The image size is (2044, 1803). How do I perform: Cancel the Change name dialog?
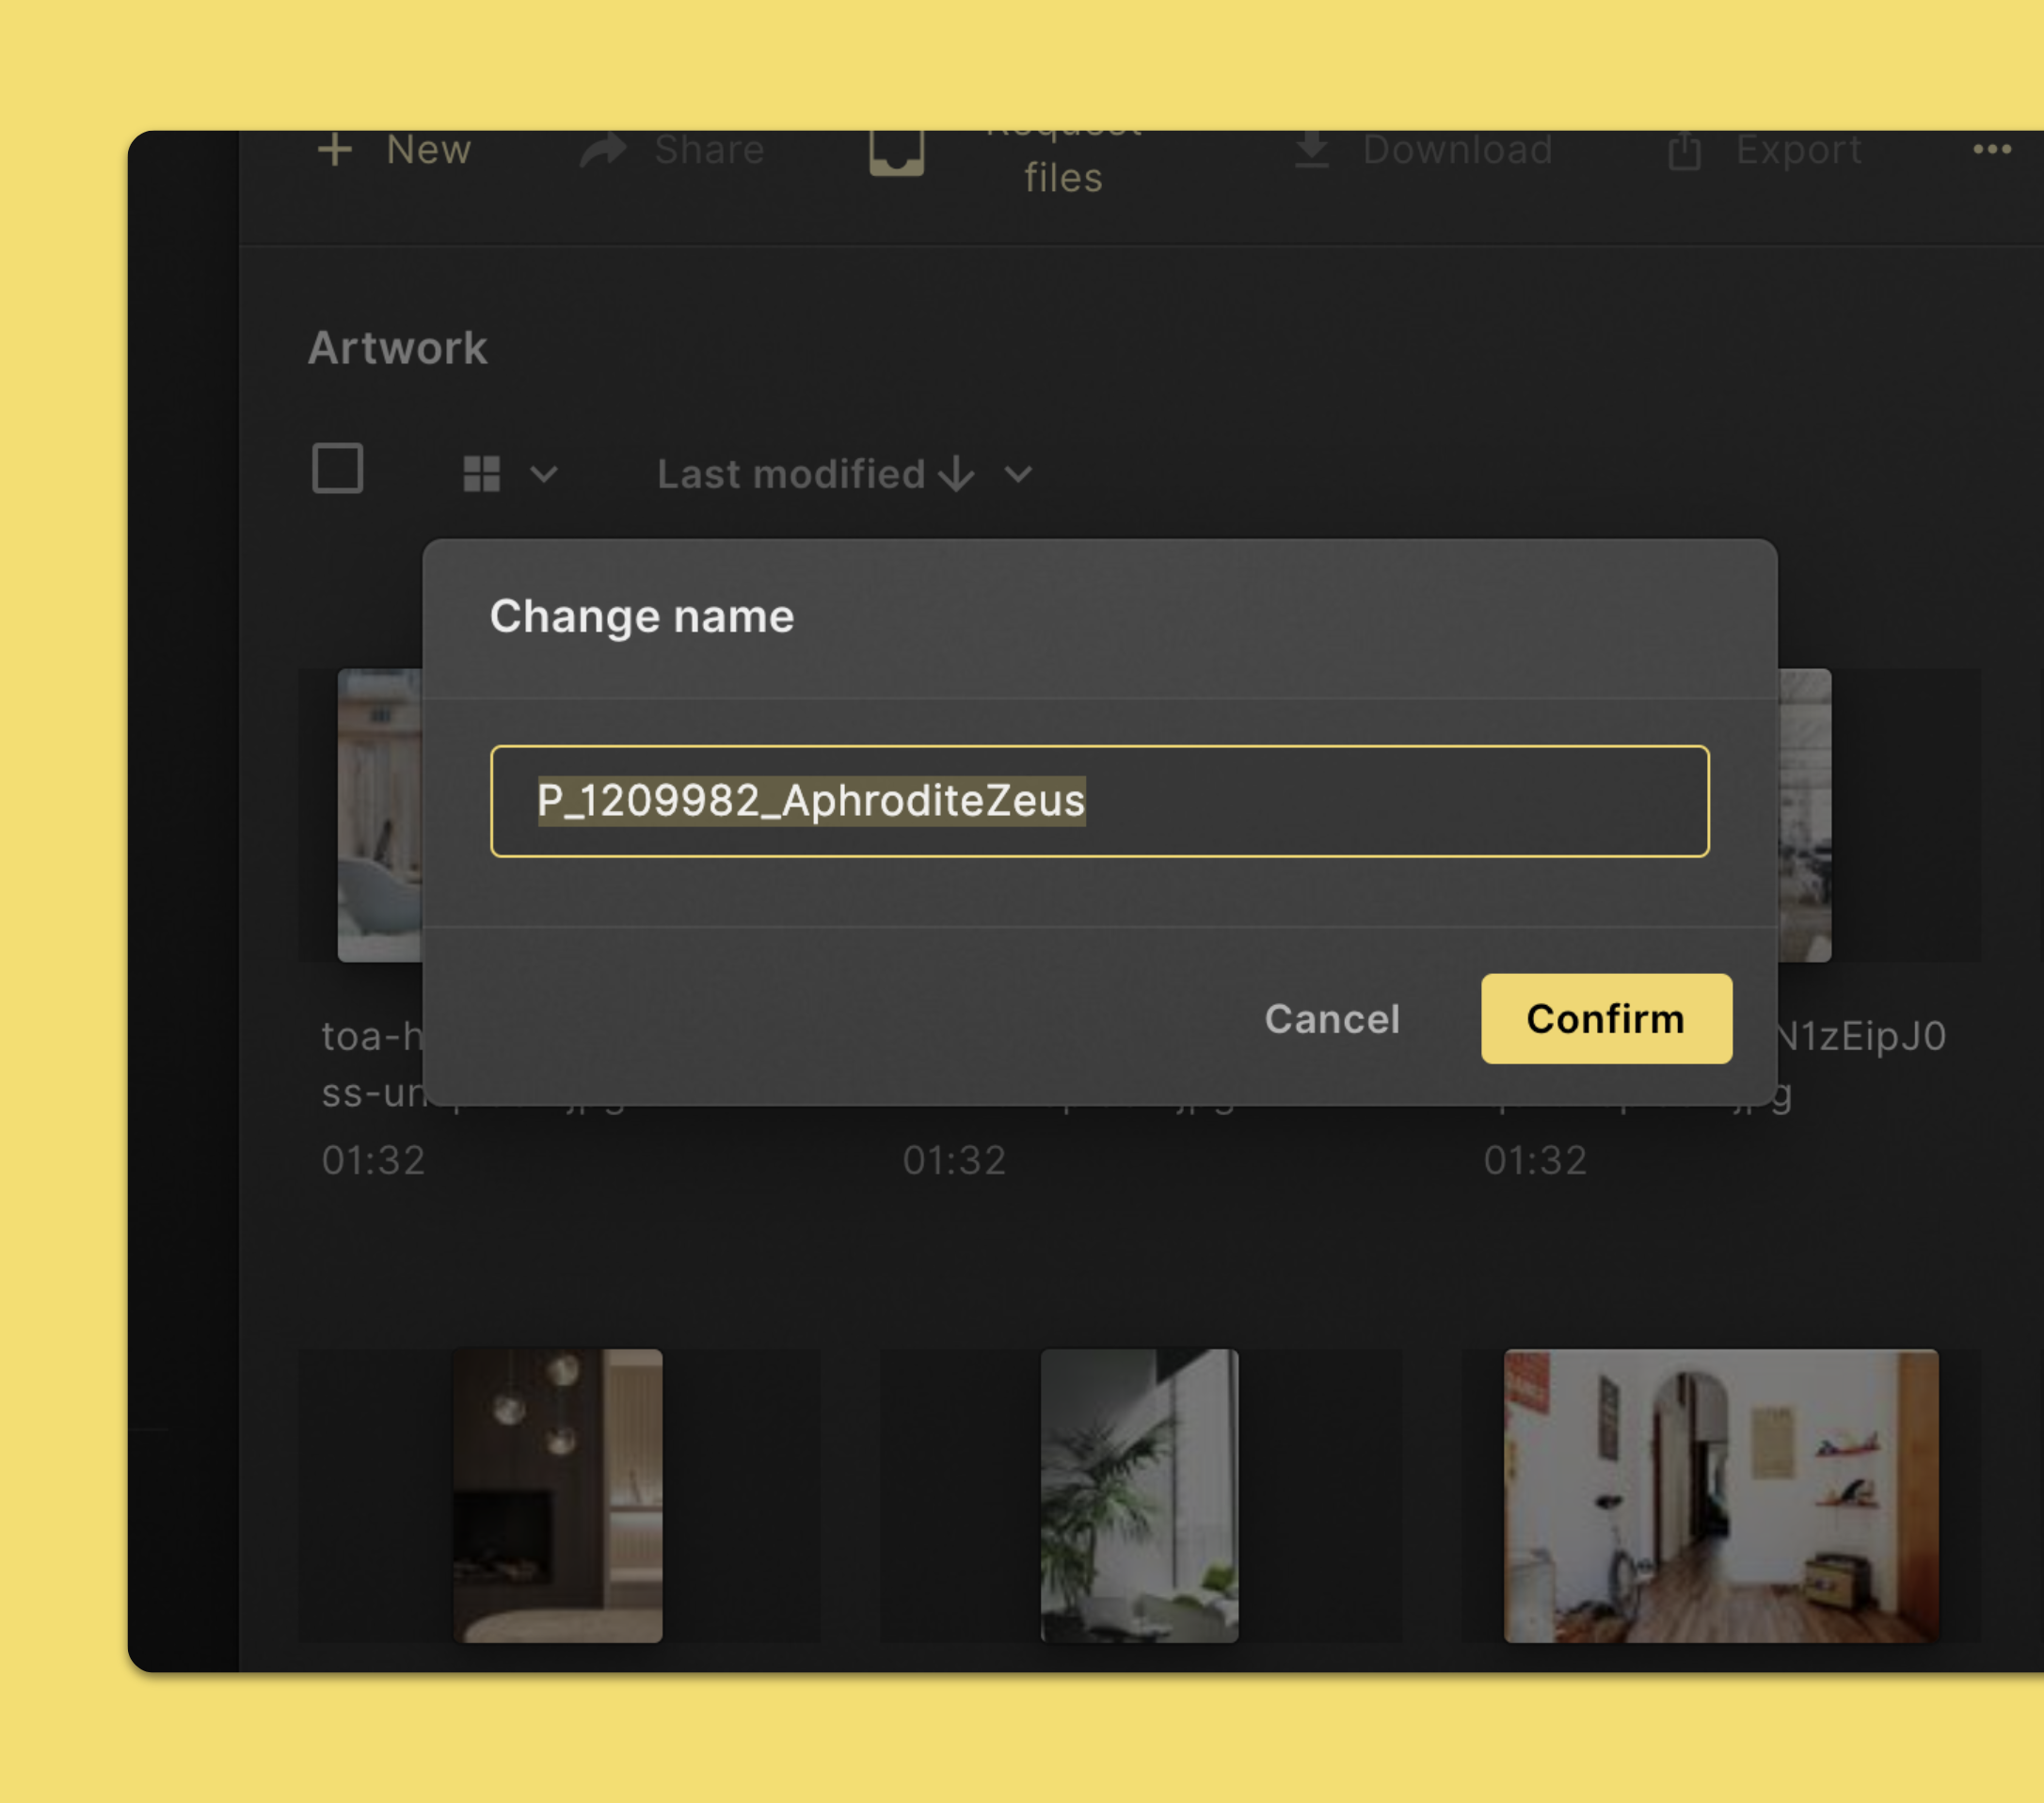point(1332,1019)
